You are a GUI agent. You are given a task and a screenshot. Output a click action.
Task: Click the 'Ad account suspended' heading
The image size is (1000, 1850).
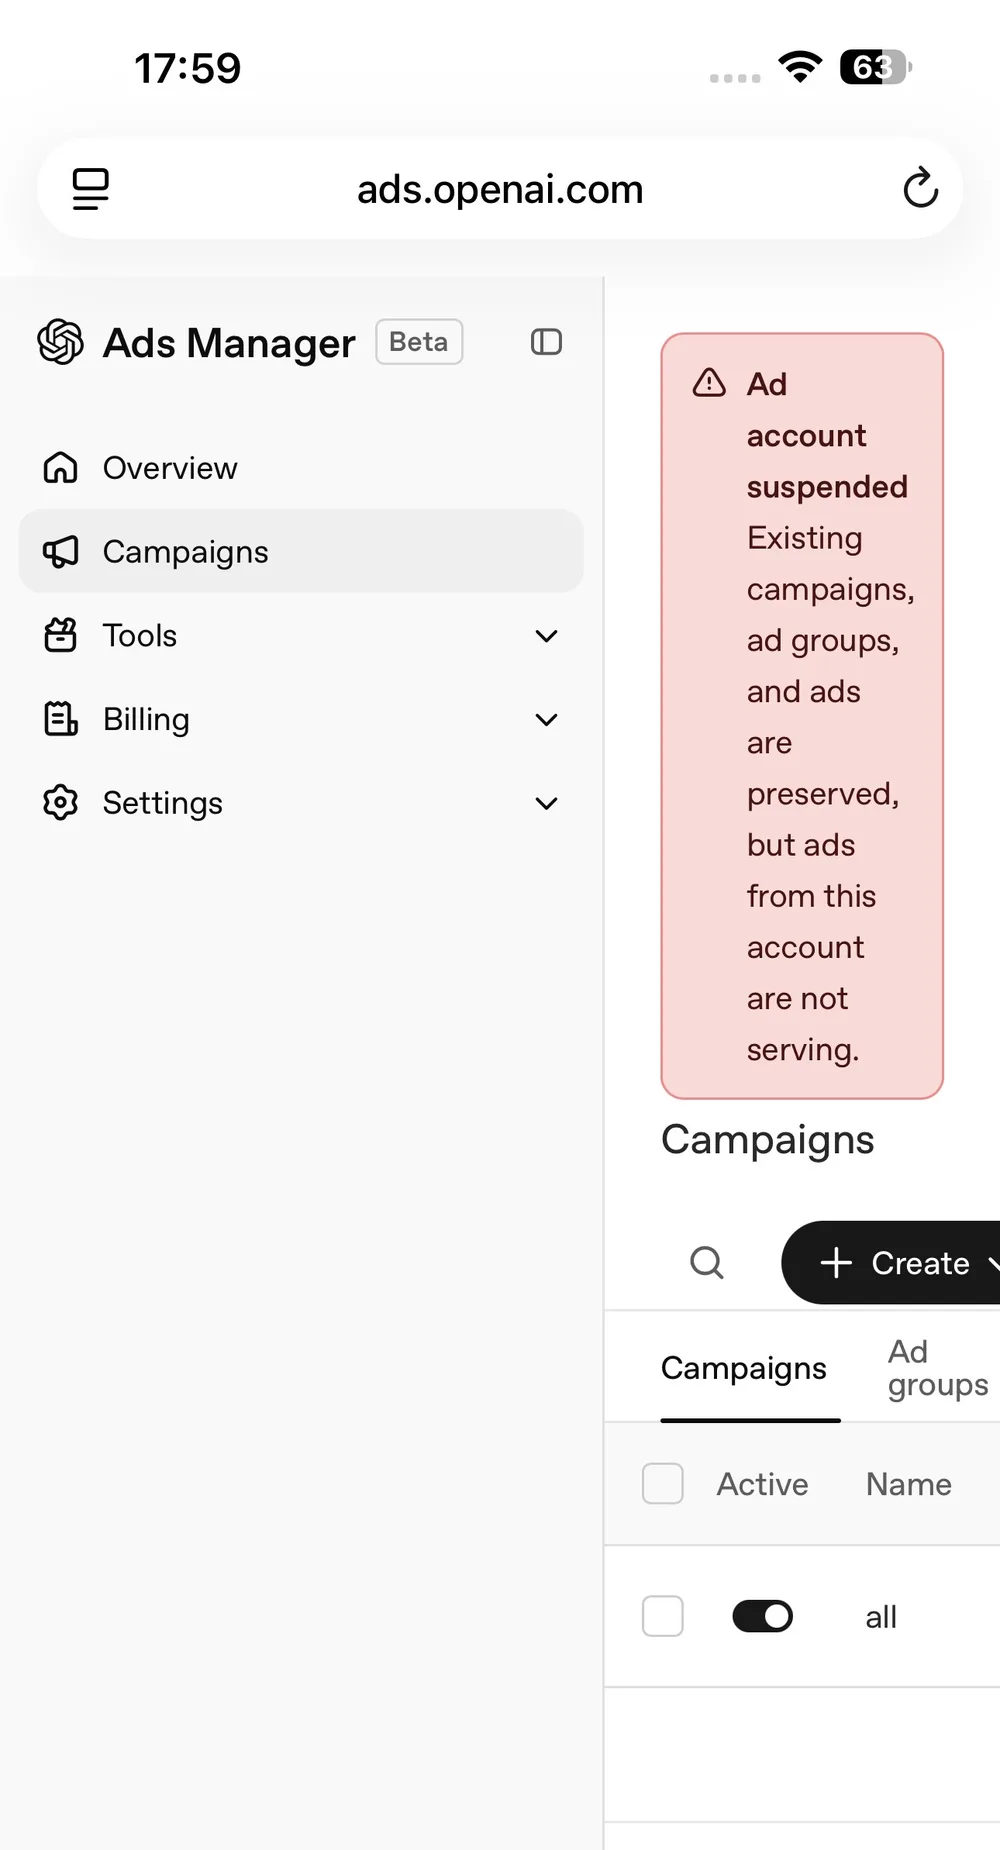[827, 435]
